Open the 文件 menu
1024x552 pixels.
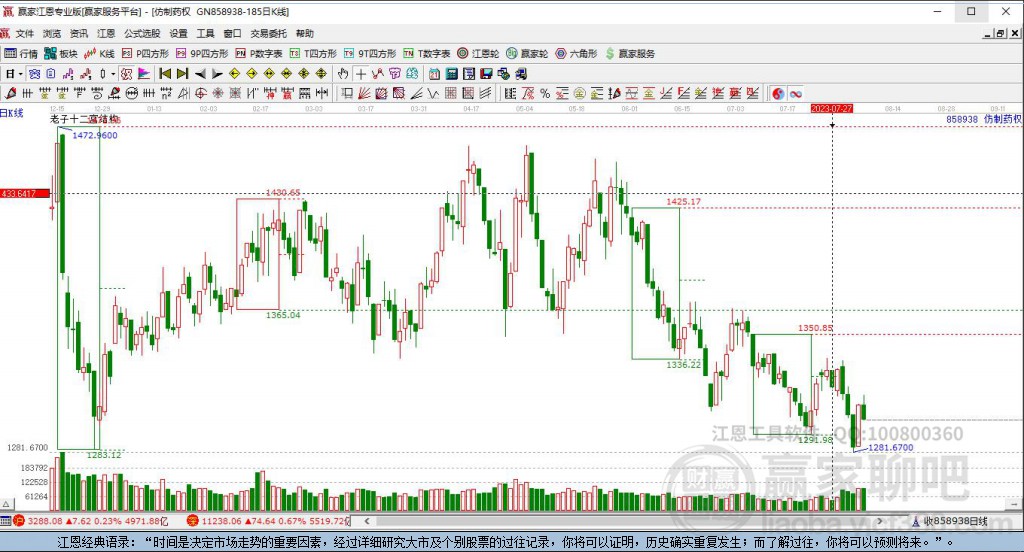[25, 33]
